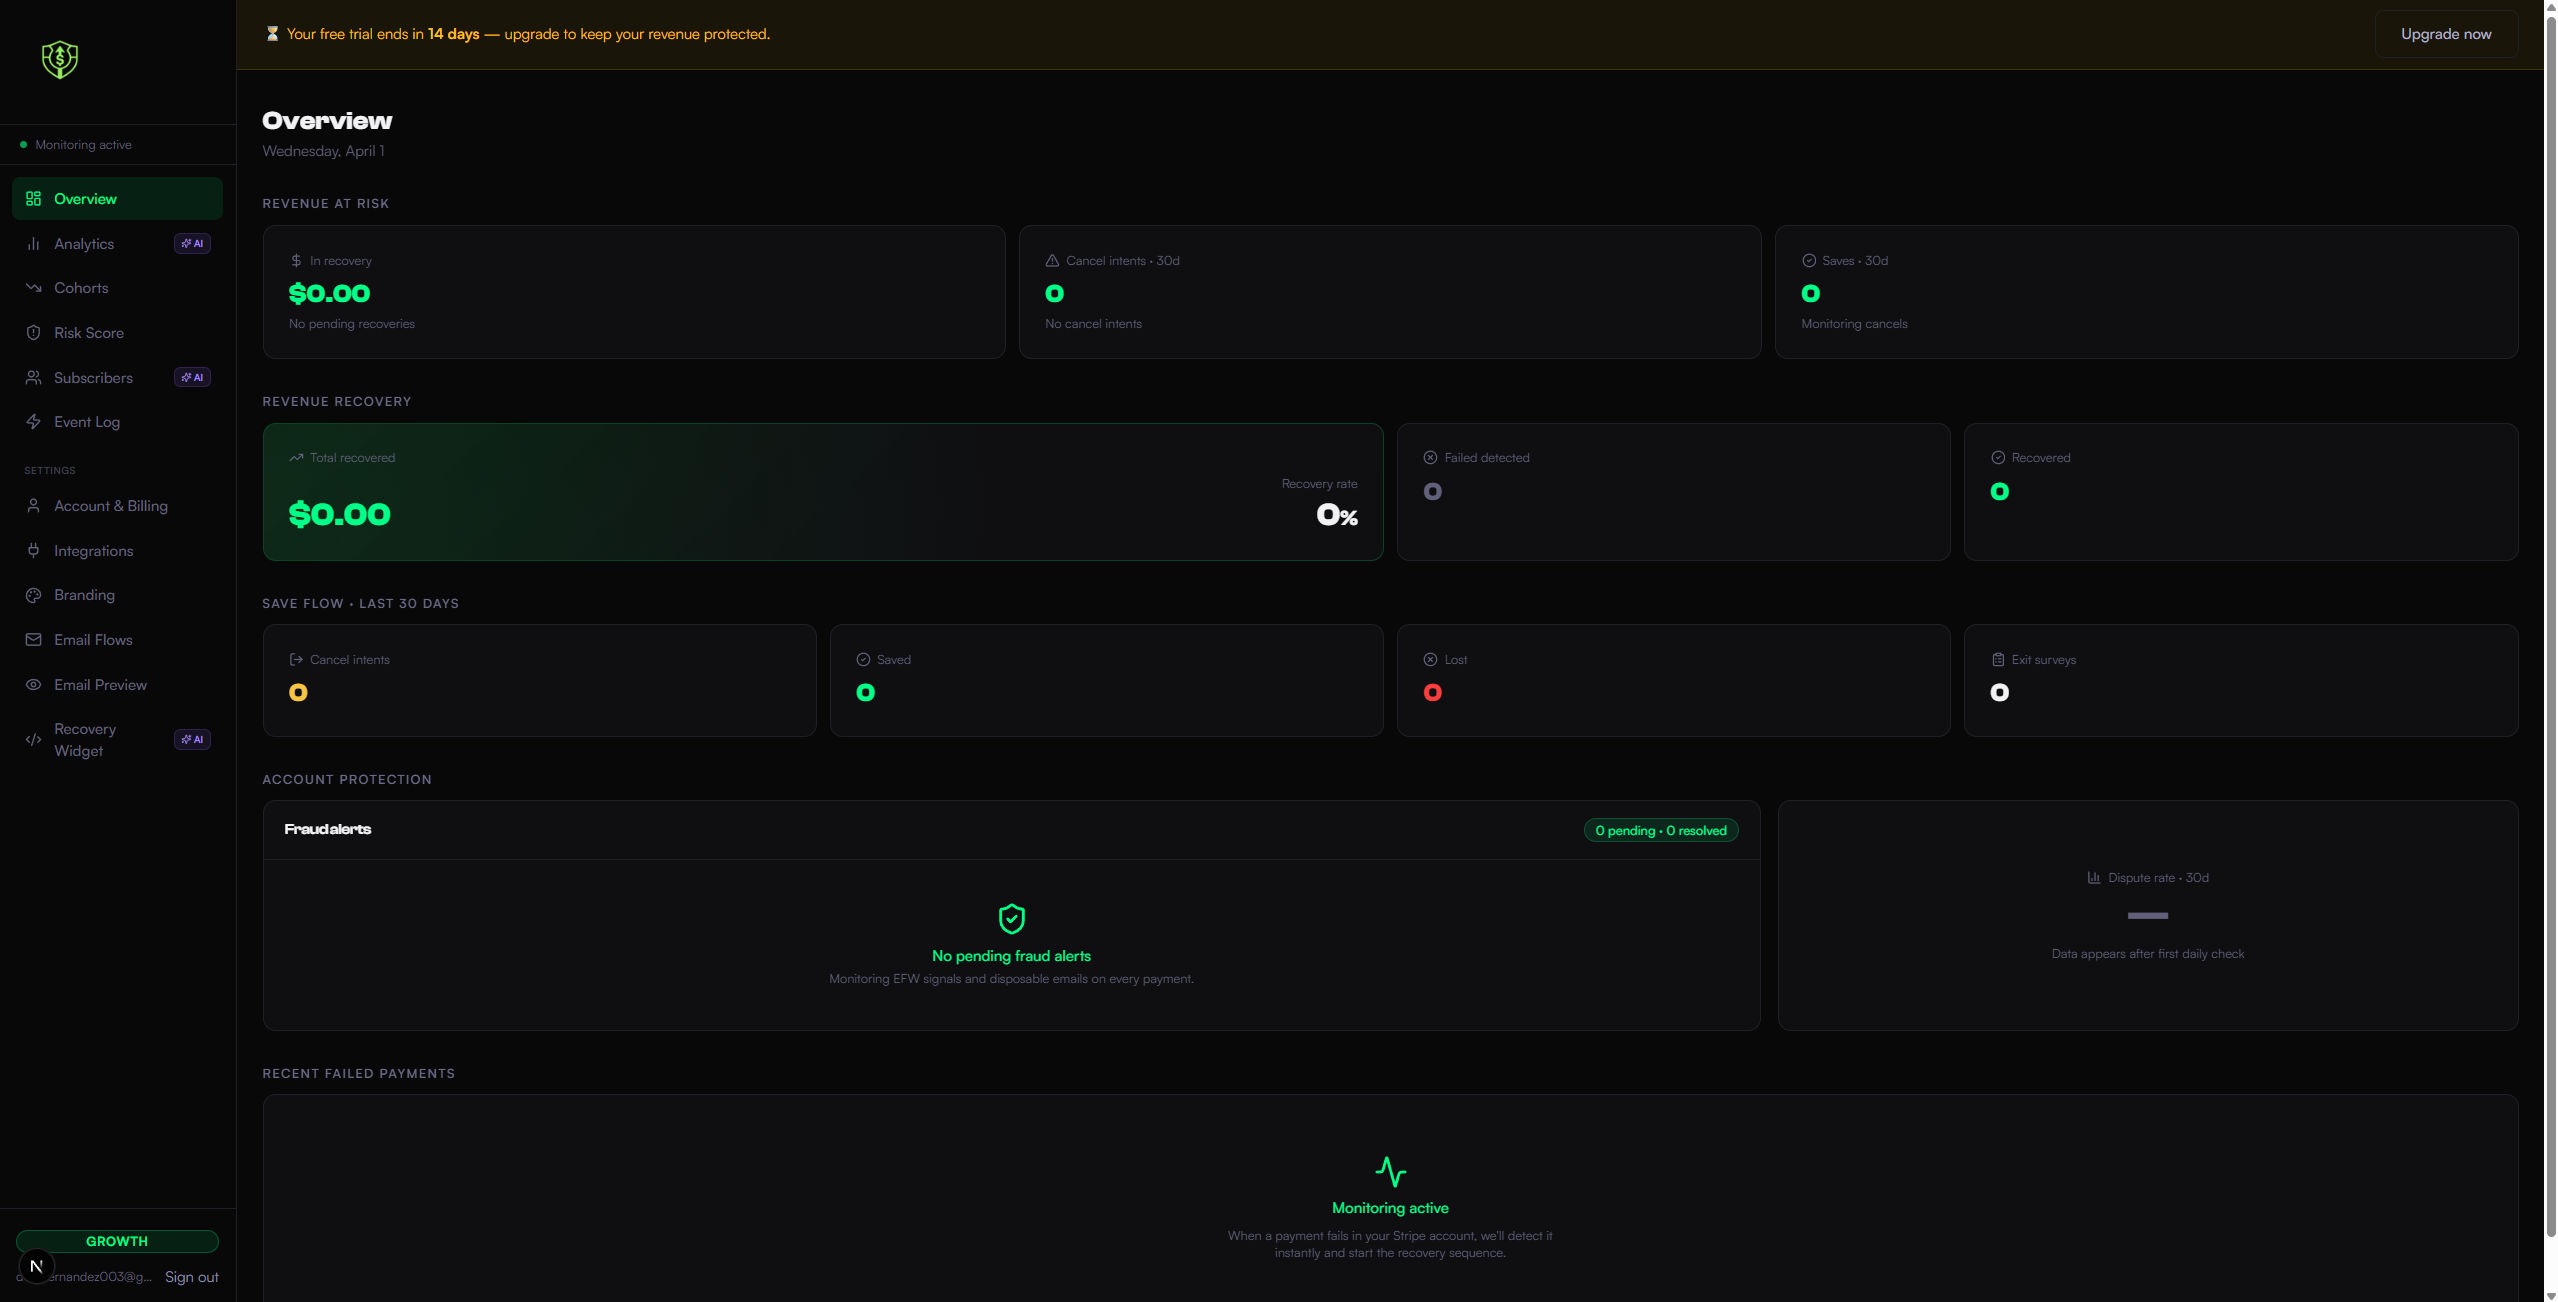Click the Risk Score shield icon
2558x1302 pixels.
33,332
